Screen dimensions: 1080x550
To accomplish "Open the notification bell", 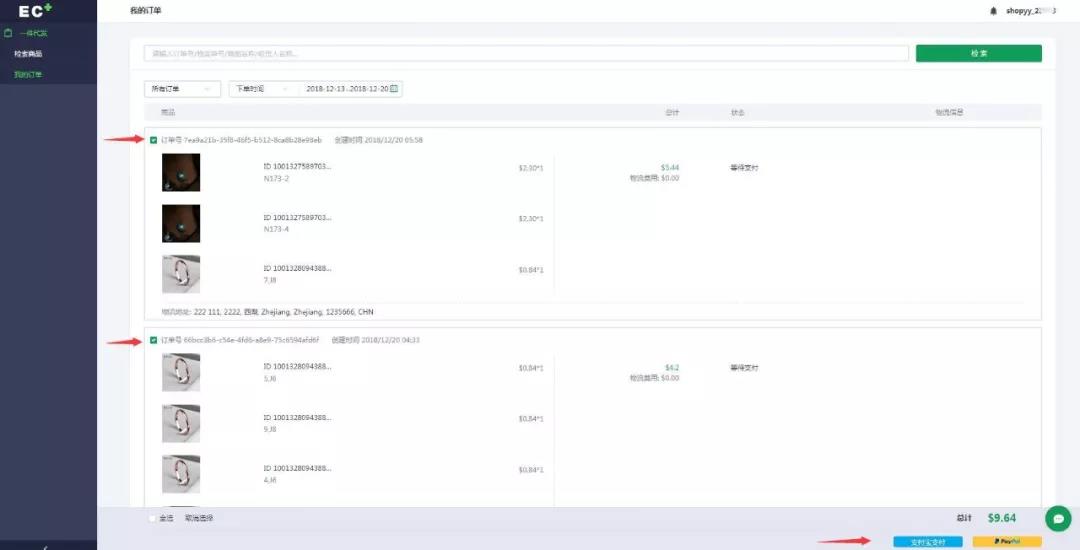I will coord(993,11).
